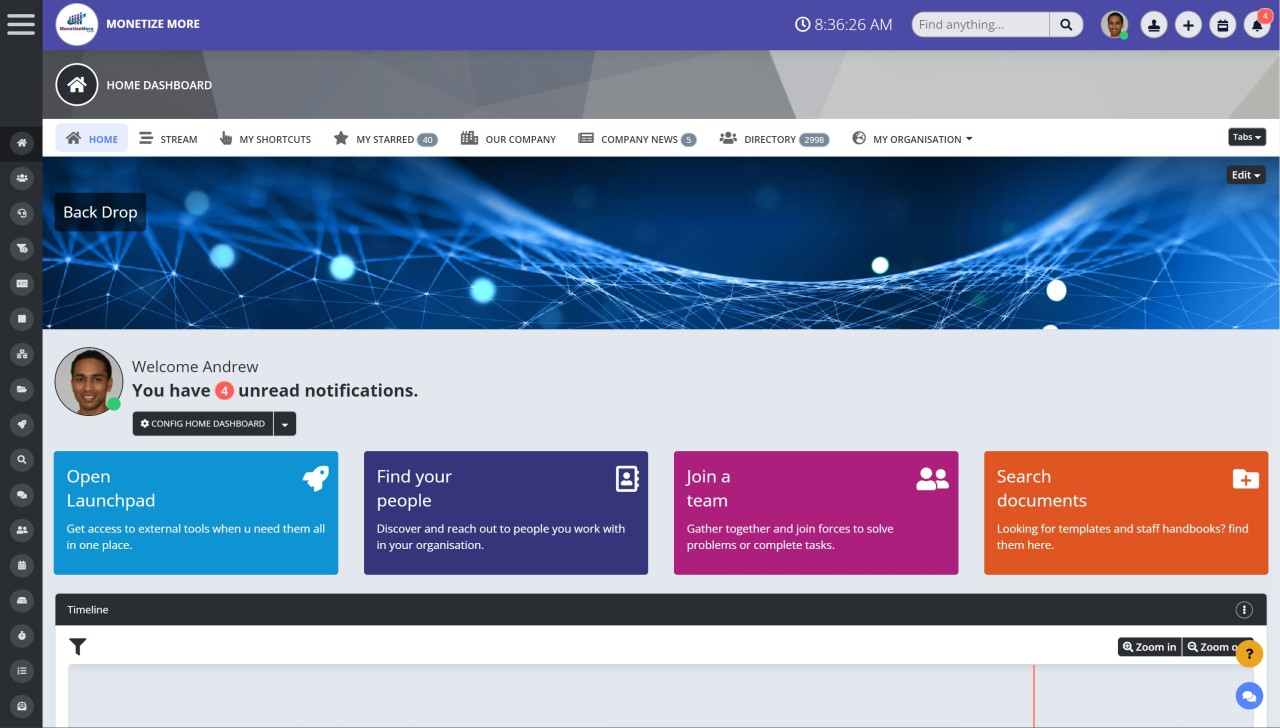Expand the arrow next to Config Home Dashboard
The image size is (1280, 728).
(285, 423)
